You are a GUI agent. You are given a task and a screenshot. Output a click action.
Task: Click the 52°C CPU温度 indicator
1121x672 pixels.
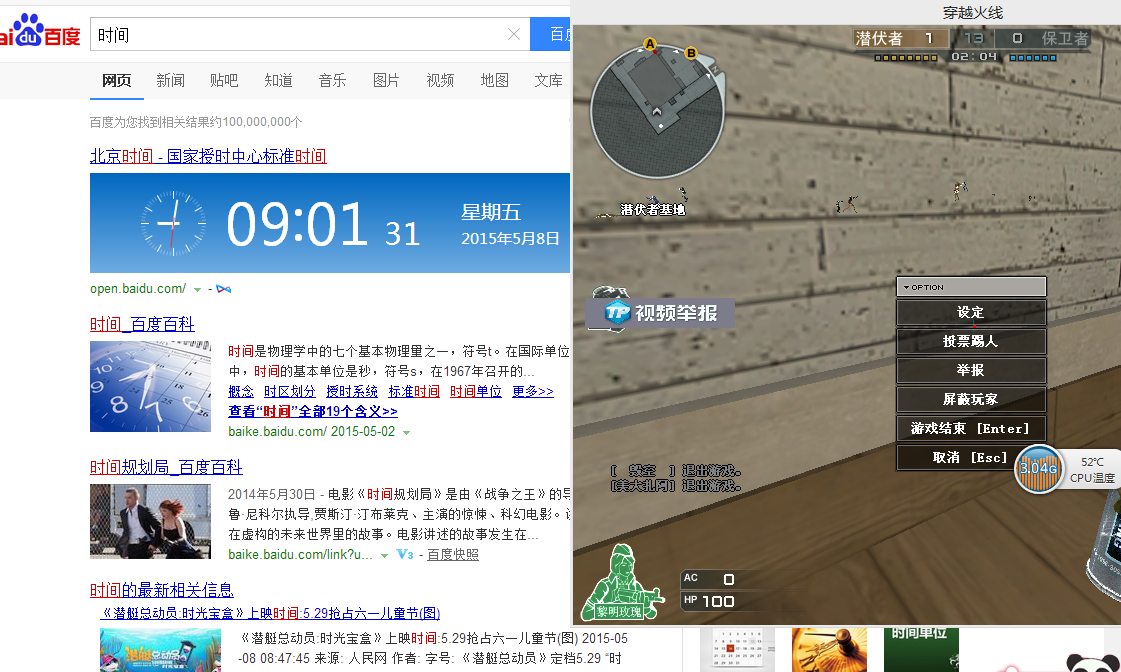1092,470
